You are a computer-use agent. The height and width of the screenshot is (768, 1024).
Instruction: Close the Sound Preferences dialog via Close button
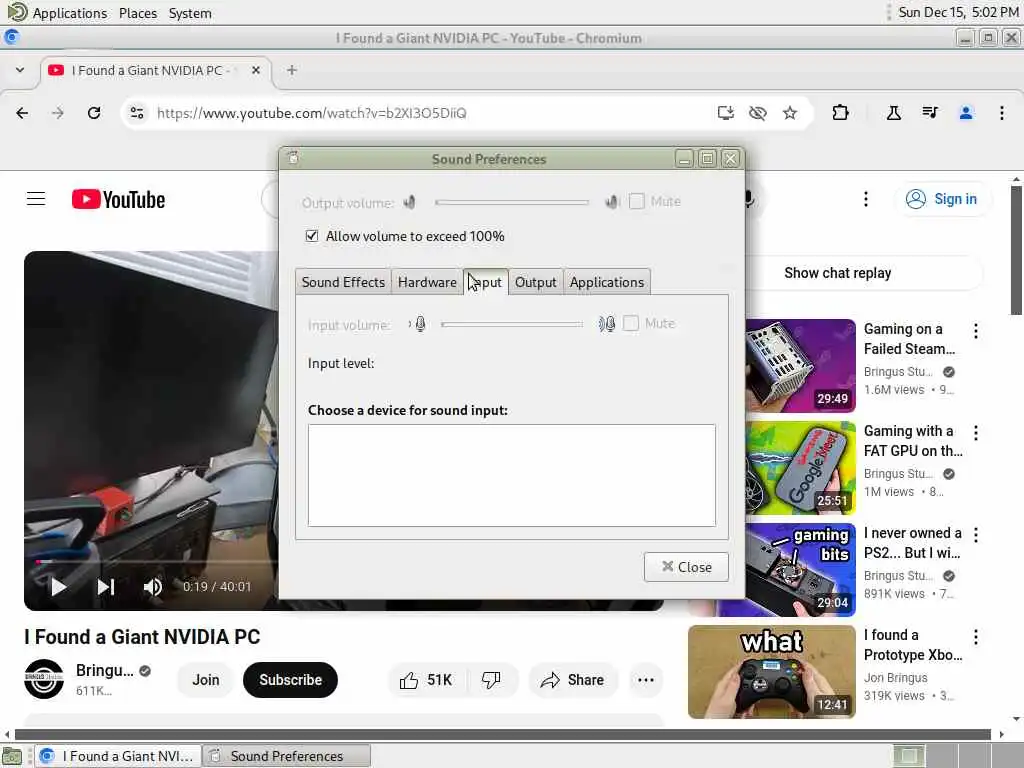point(686,567)
